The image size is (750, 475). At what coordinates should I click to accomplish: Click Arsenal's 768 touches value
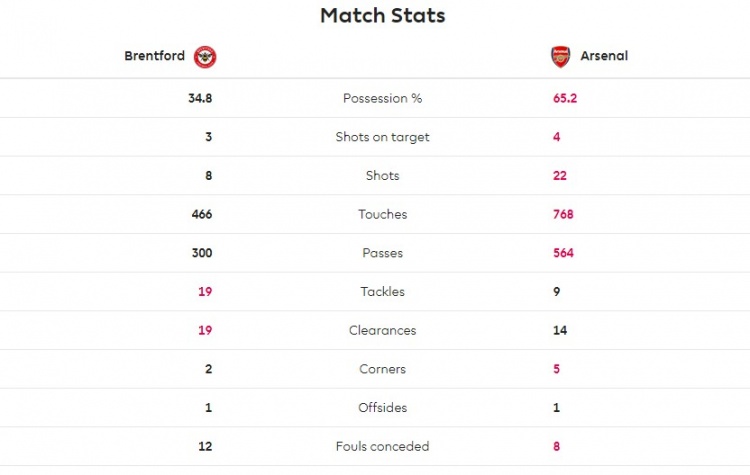click(x=563, y=214)
